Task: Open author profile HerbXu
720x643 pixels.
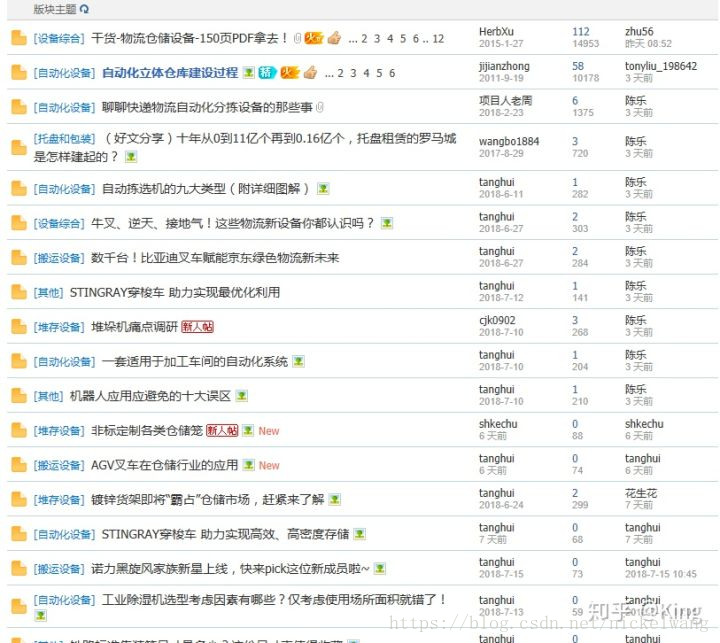Action: pos(496,32)
